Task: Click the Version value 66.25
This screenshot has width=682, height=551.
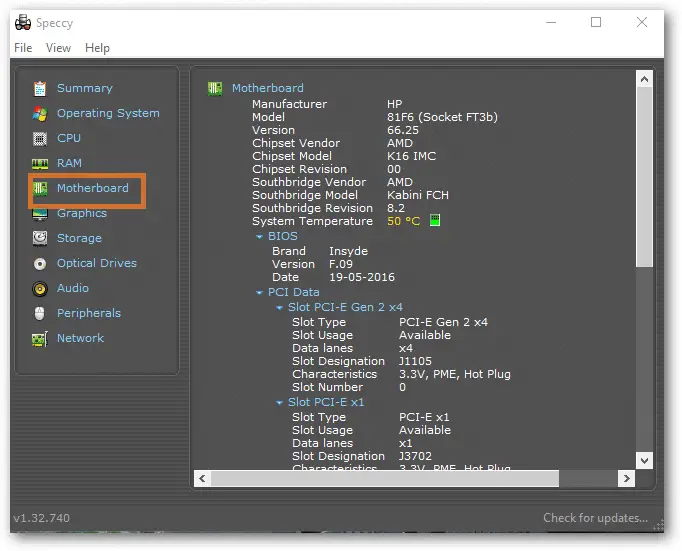Action: click(403, 130)
